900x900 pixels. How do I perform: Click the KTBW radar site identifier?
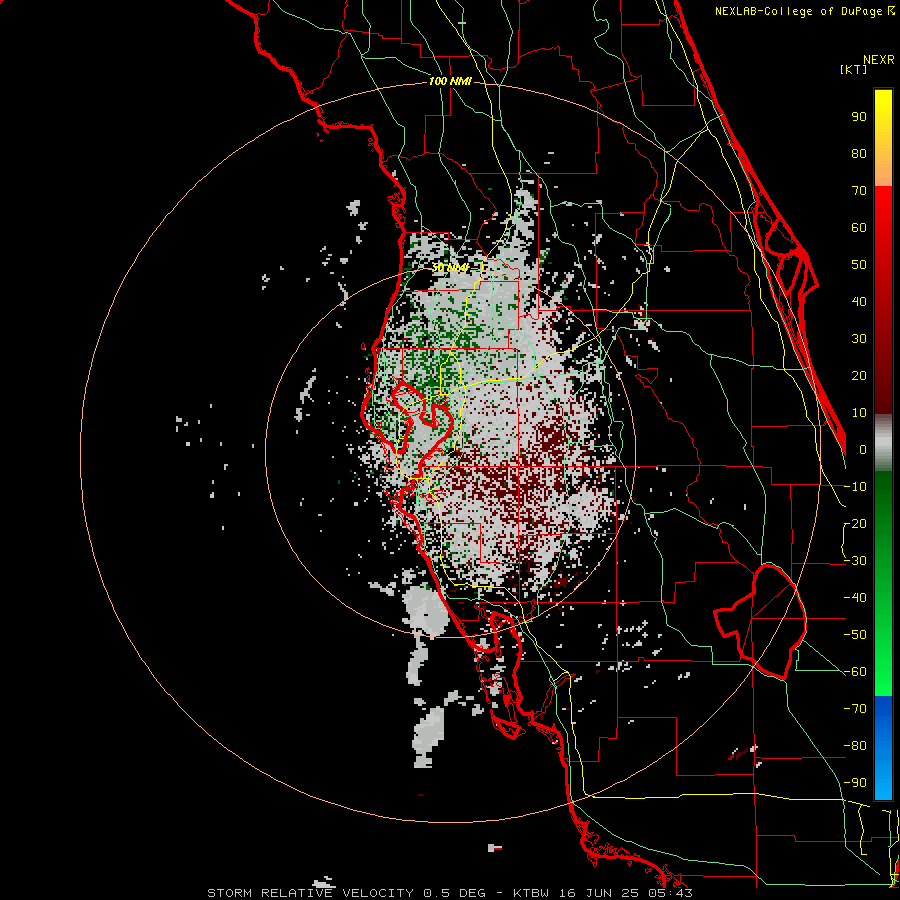coord(532,893)
